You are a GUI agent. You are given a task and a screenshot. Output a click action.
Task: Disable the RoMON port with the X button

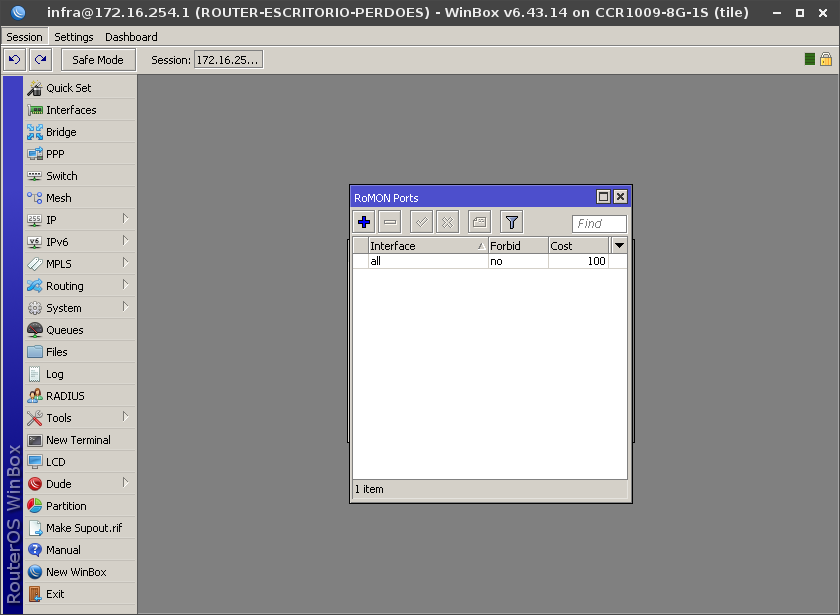tap(447, 222)
